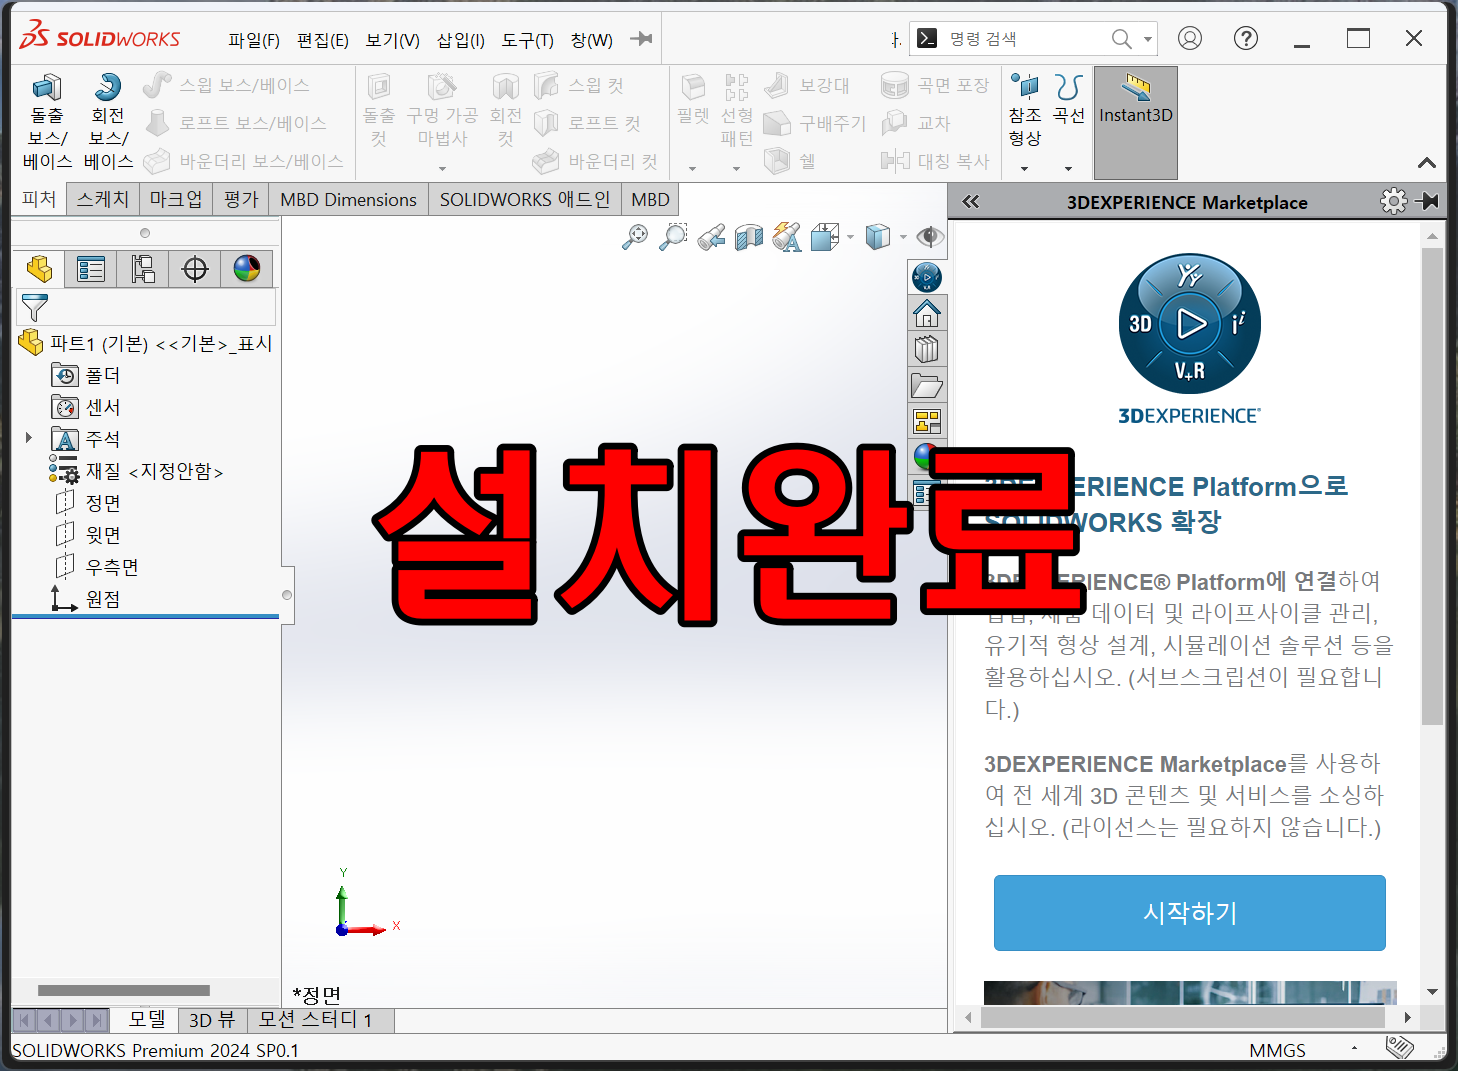Switch to the 3D 뷰 bottom tab
This screenshot has width=1458, height=1071.
212,1019
